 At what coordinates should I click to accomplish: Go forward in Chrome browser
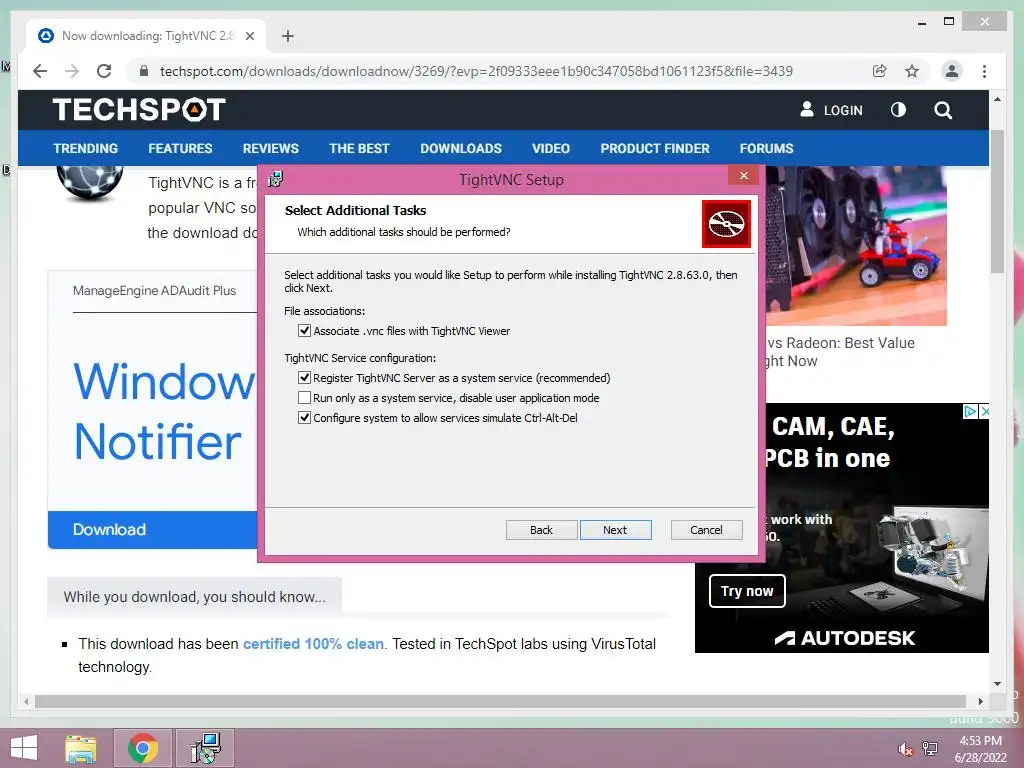click(72, 71)
